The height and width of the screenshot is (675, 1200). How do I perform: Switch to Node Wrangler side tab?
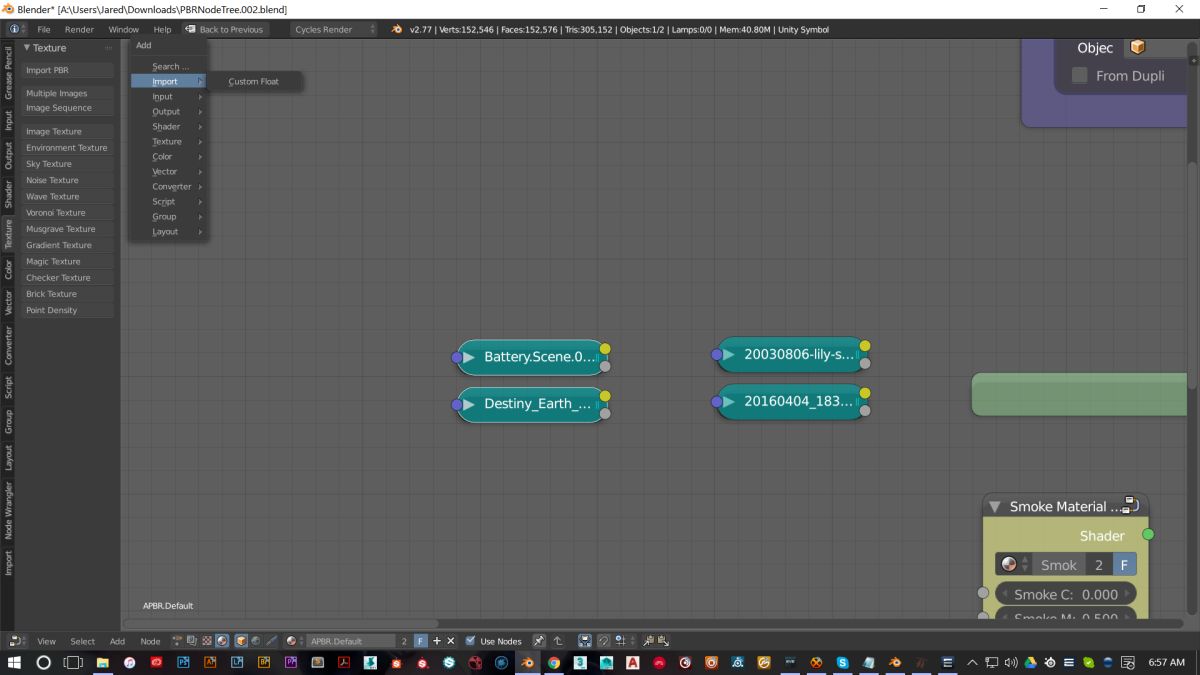9,510
